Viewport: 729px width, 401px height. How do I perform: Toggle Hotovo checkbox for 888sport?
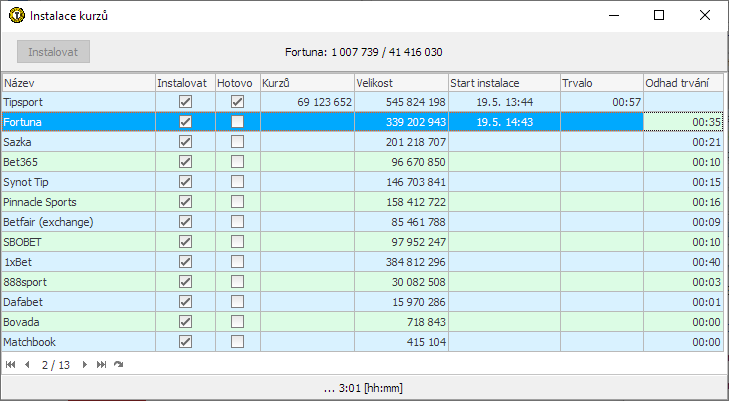pyautogui.click(x=238, y=281)
